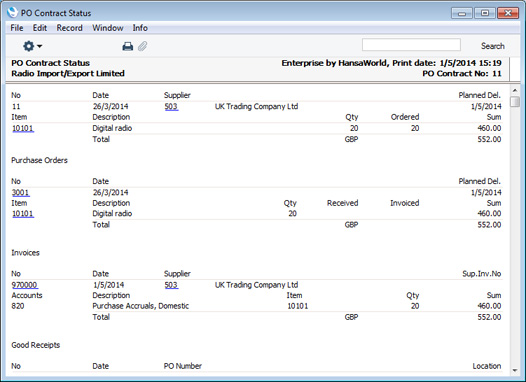
Task: Close the PO Contract Status window
Action: [x=508, y=13]
